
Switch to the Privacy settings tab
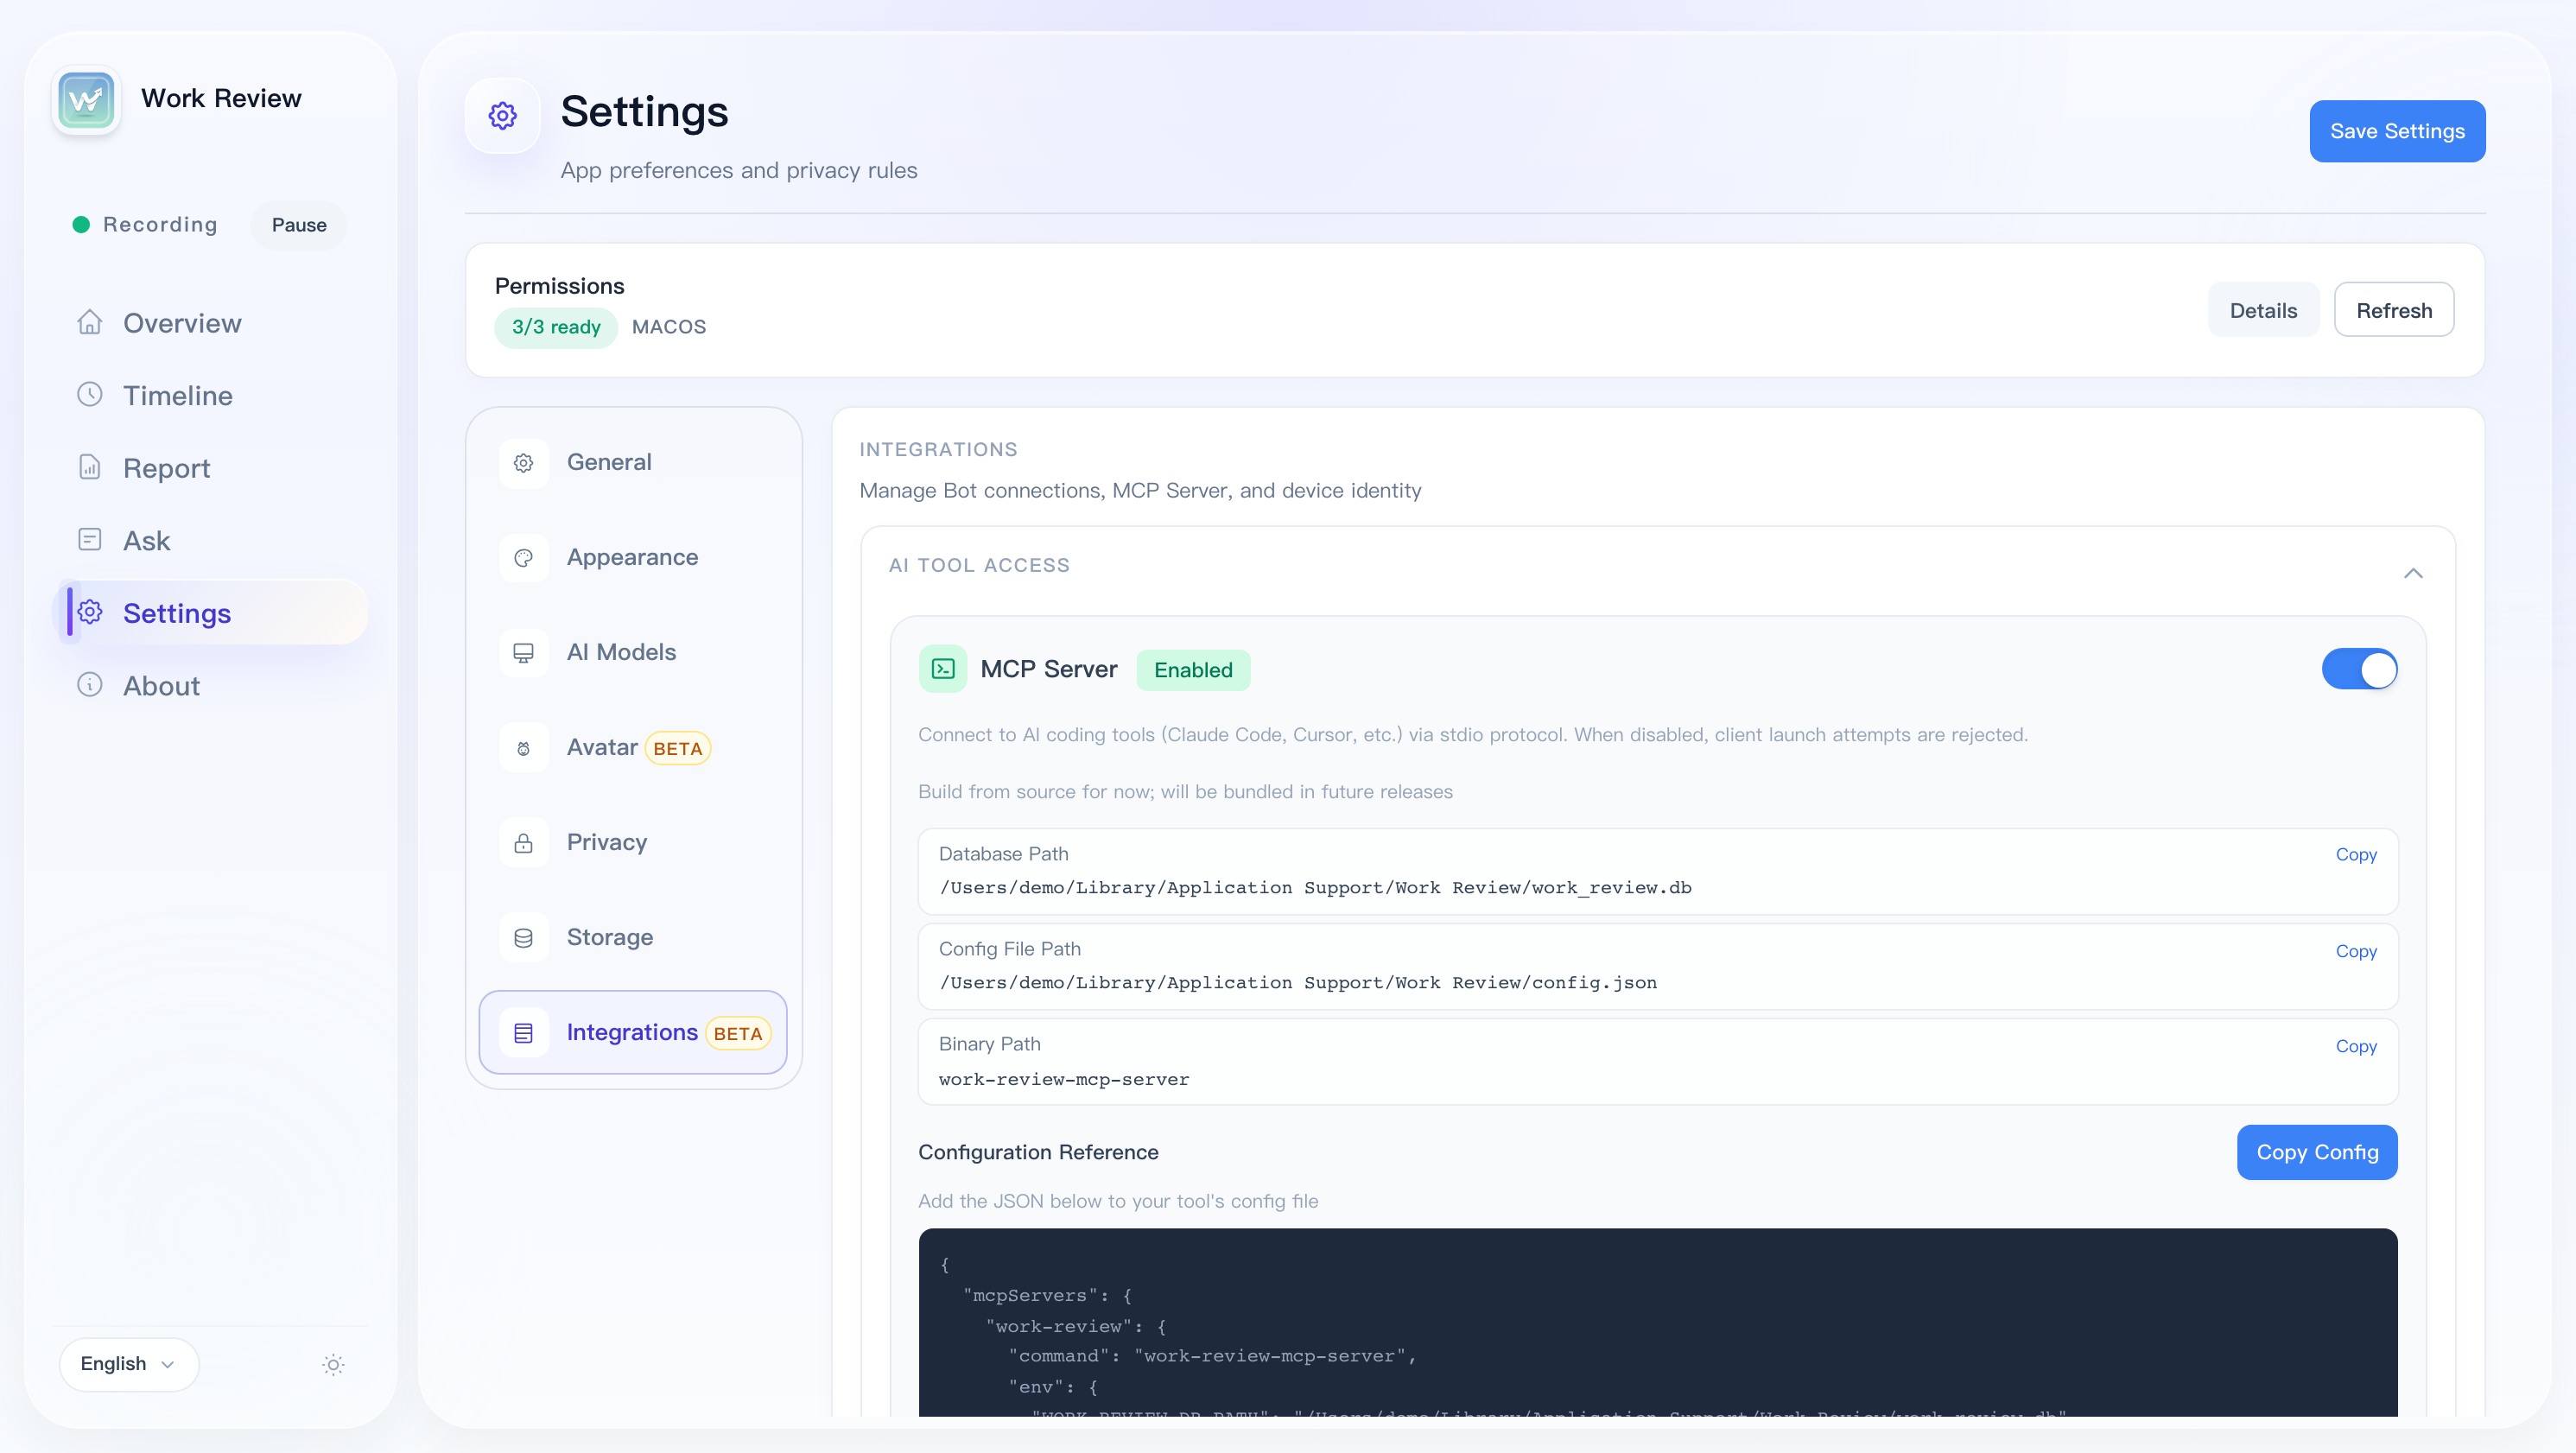point(633,842)
